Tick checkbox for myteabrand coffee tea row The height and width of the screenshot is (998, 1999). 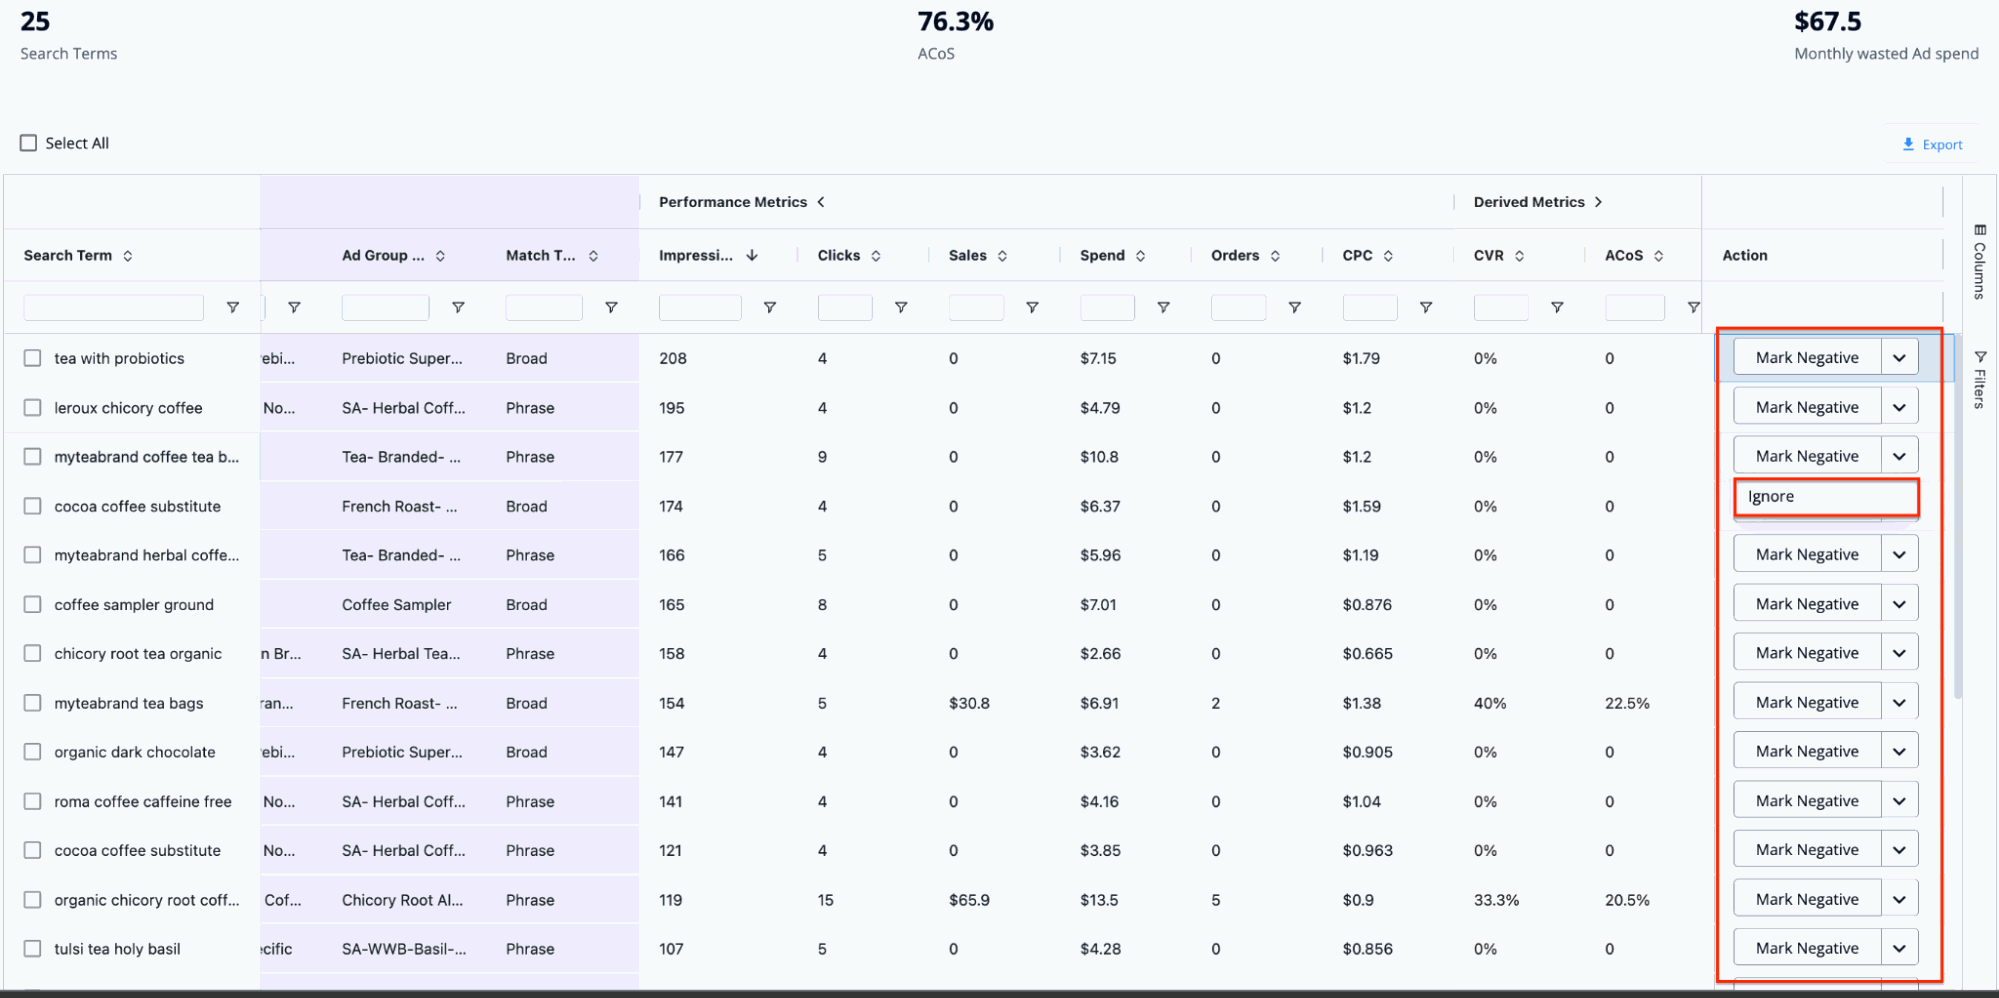(33, 457)
